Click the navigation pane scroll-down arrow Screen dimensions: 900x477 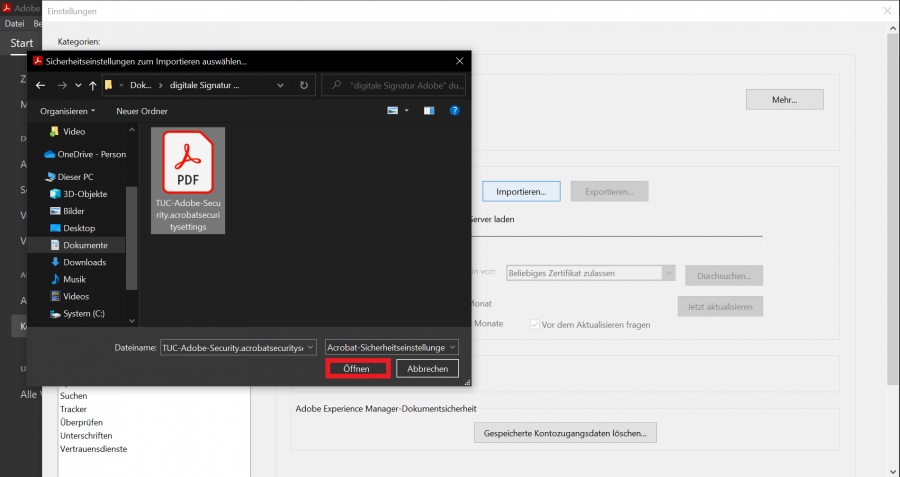click(131, 321)
